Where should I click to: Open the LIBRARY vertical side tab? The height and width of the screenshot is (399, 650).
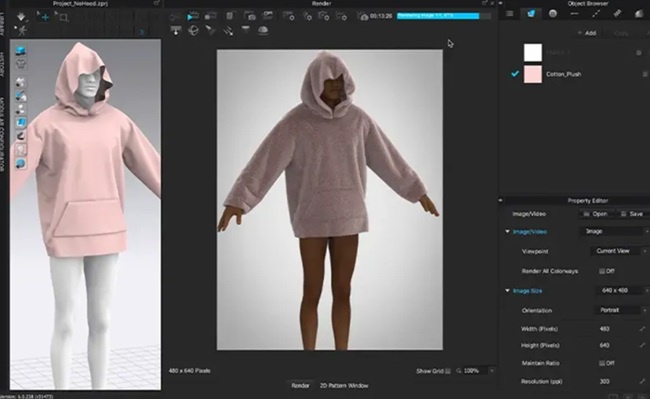point(2,24)
